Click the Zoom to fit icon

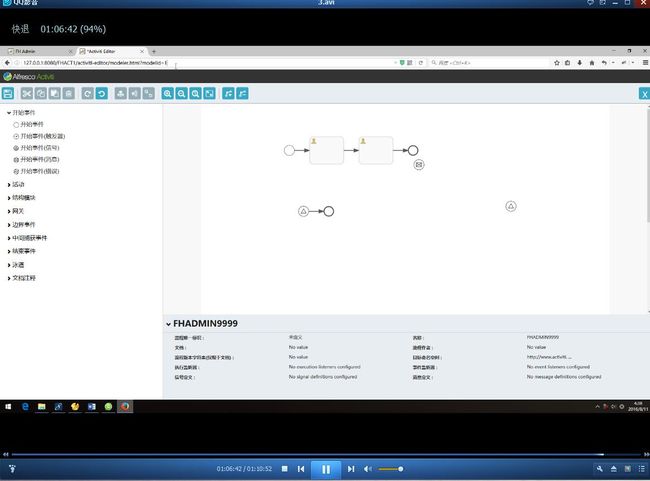[209, 93]
